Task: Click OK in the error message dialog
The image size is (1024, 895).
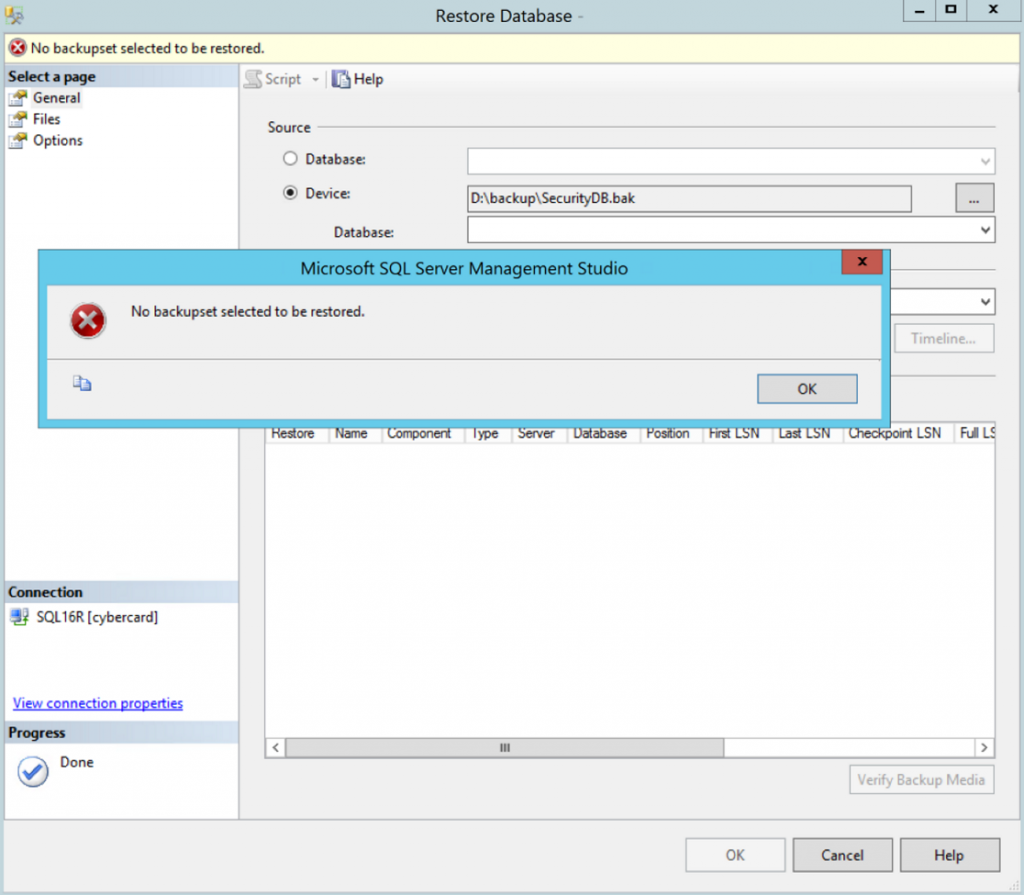Action: [807, 389]
